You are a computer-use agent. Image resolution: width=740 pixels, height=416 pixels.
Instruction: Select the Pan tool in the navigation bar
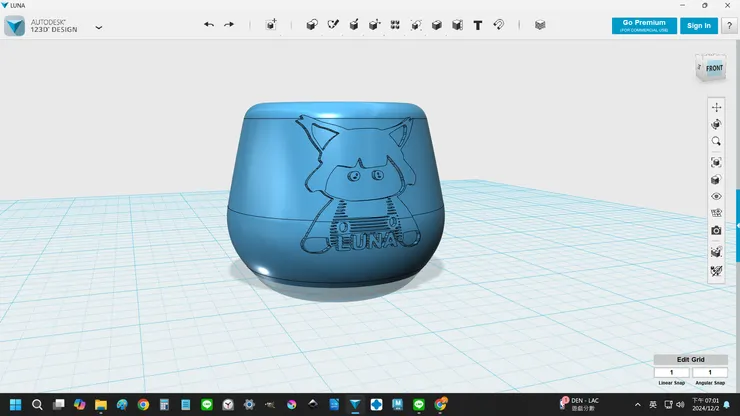pyautogui.click(x=716, y=108)
